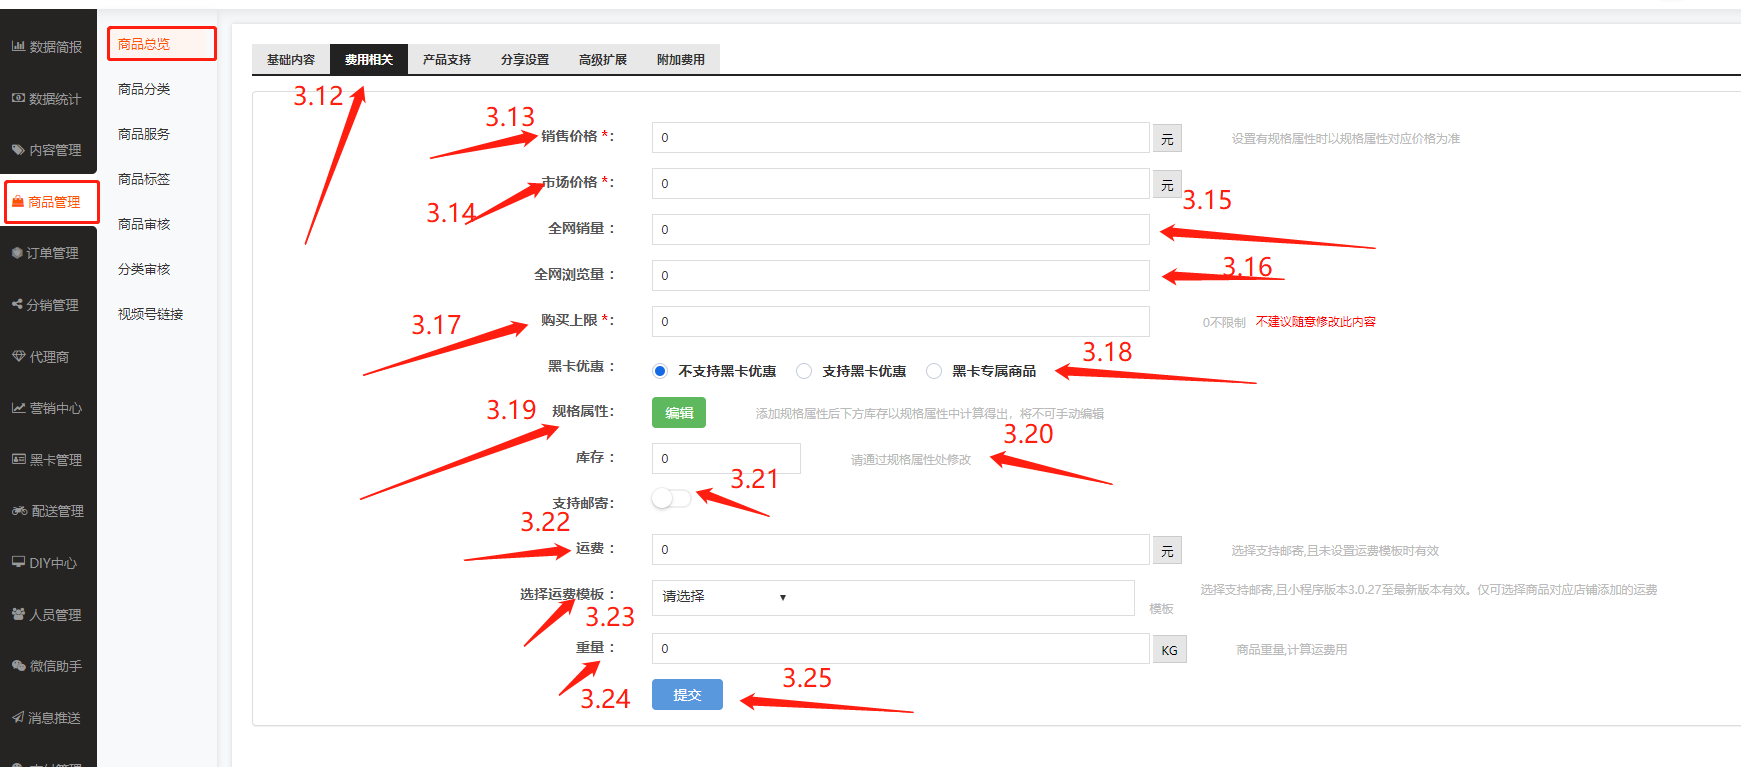Open the 分享设置 tab
1741x767 pixels.
pos(525,60)
